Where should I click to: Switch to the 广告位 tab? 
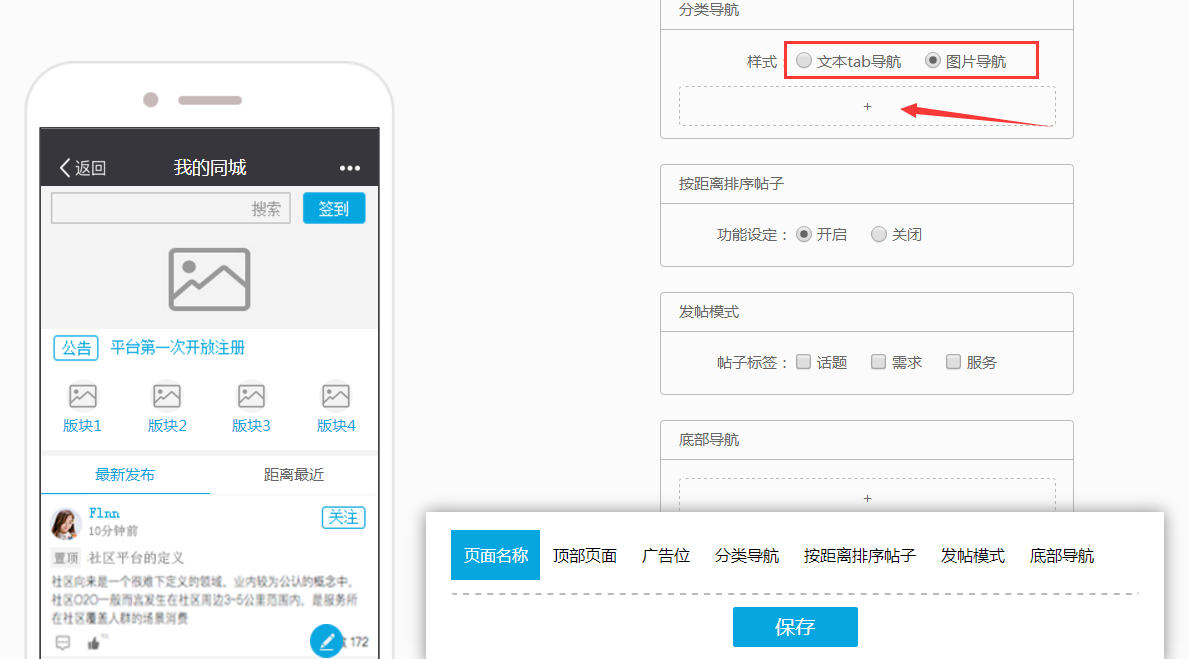coord(666,556)
